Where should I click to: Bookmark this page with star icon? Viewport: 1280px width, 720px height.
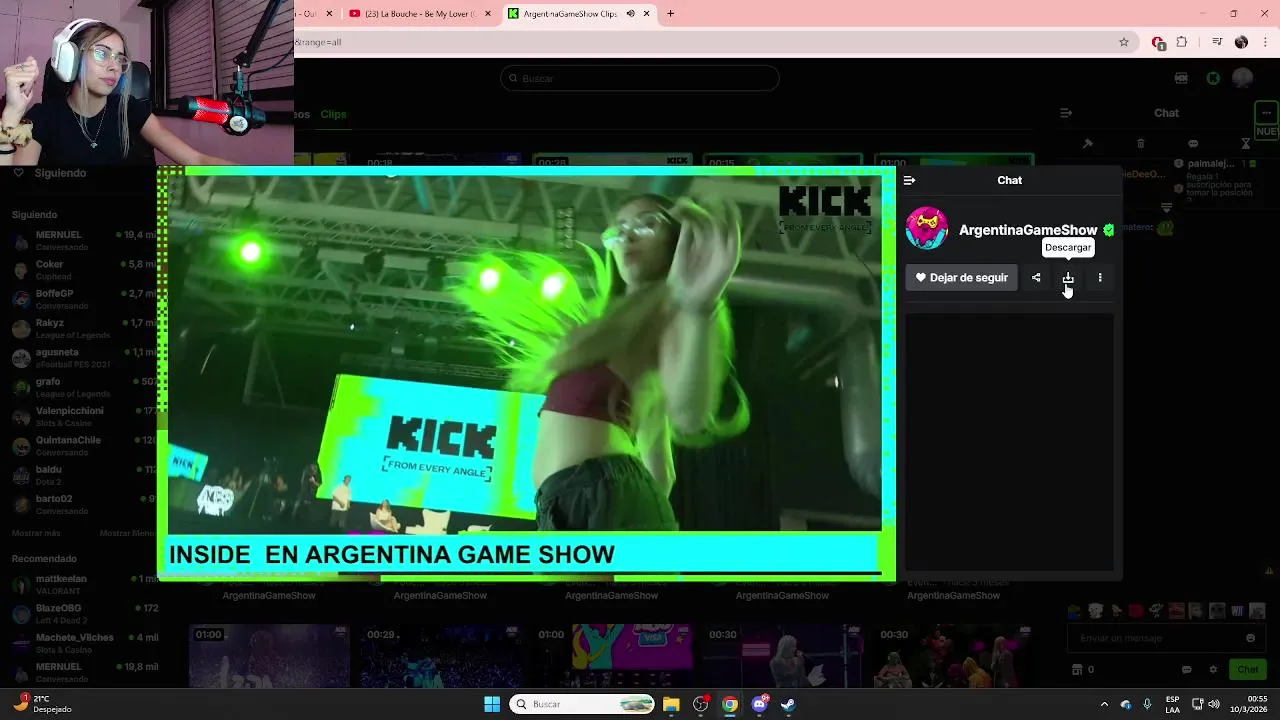click(x=1124, y=42)
